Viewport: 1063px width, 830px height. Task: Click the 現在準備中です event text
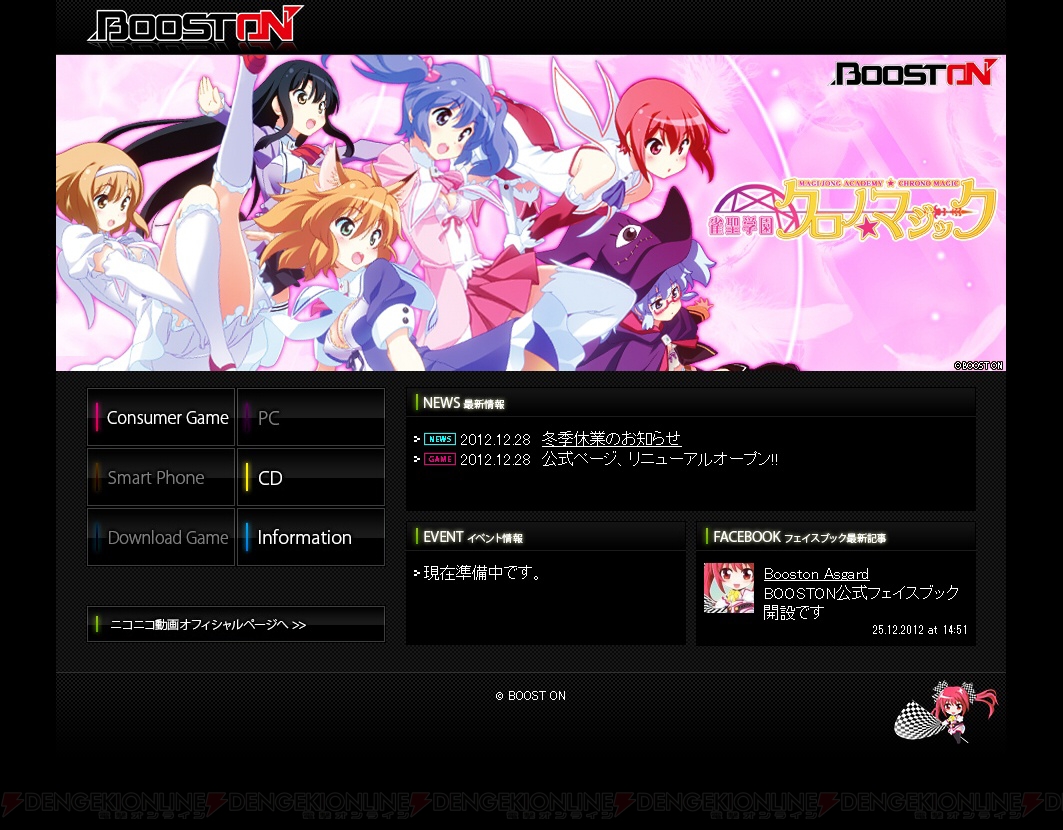point(482,573)
